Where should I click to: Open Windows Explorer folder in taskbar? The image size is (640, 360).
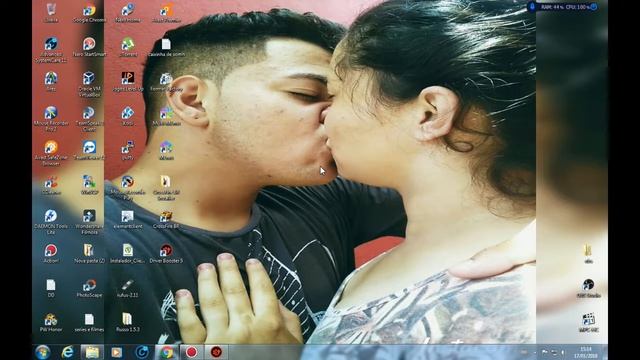92,352
